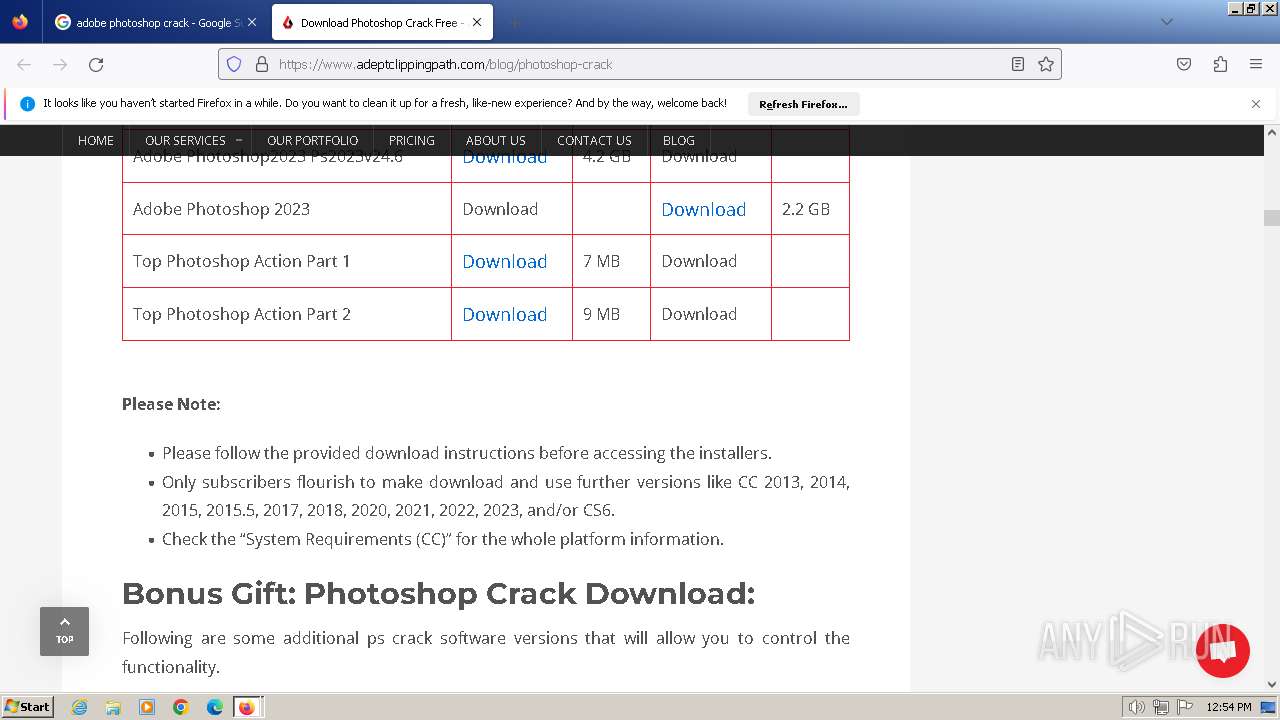1280x720 pixels.
Task: Click the 9 MB size cell
Action: click(x=611, y=314)
